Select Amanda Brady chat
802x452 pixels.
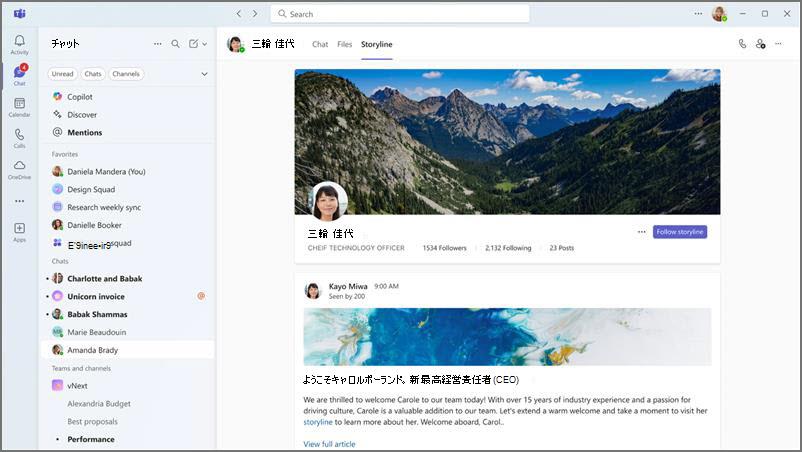128,350
